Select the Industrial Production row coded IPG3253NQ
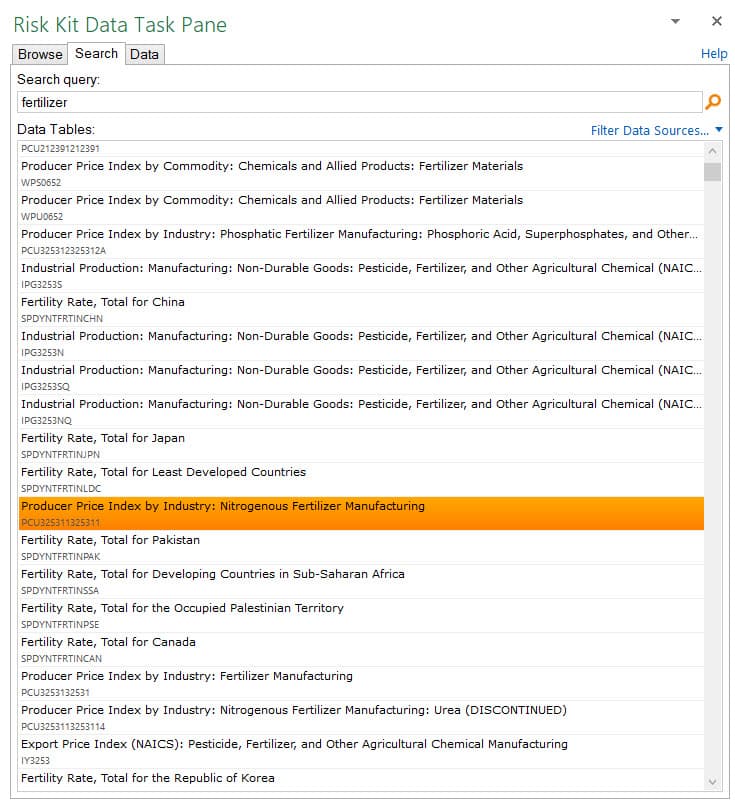The image size is (735, 803). (361, 411)
